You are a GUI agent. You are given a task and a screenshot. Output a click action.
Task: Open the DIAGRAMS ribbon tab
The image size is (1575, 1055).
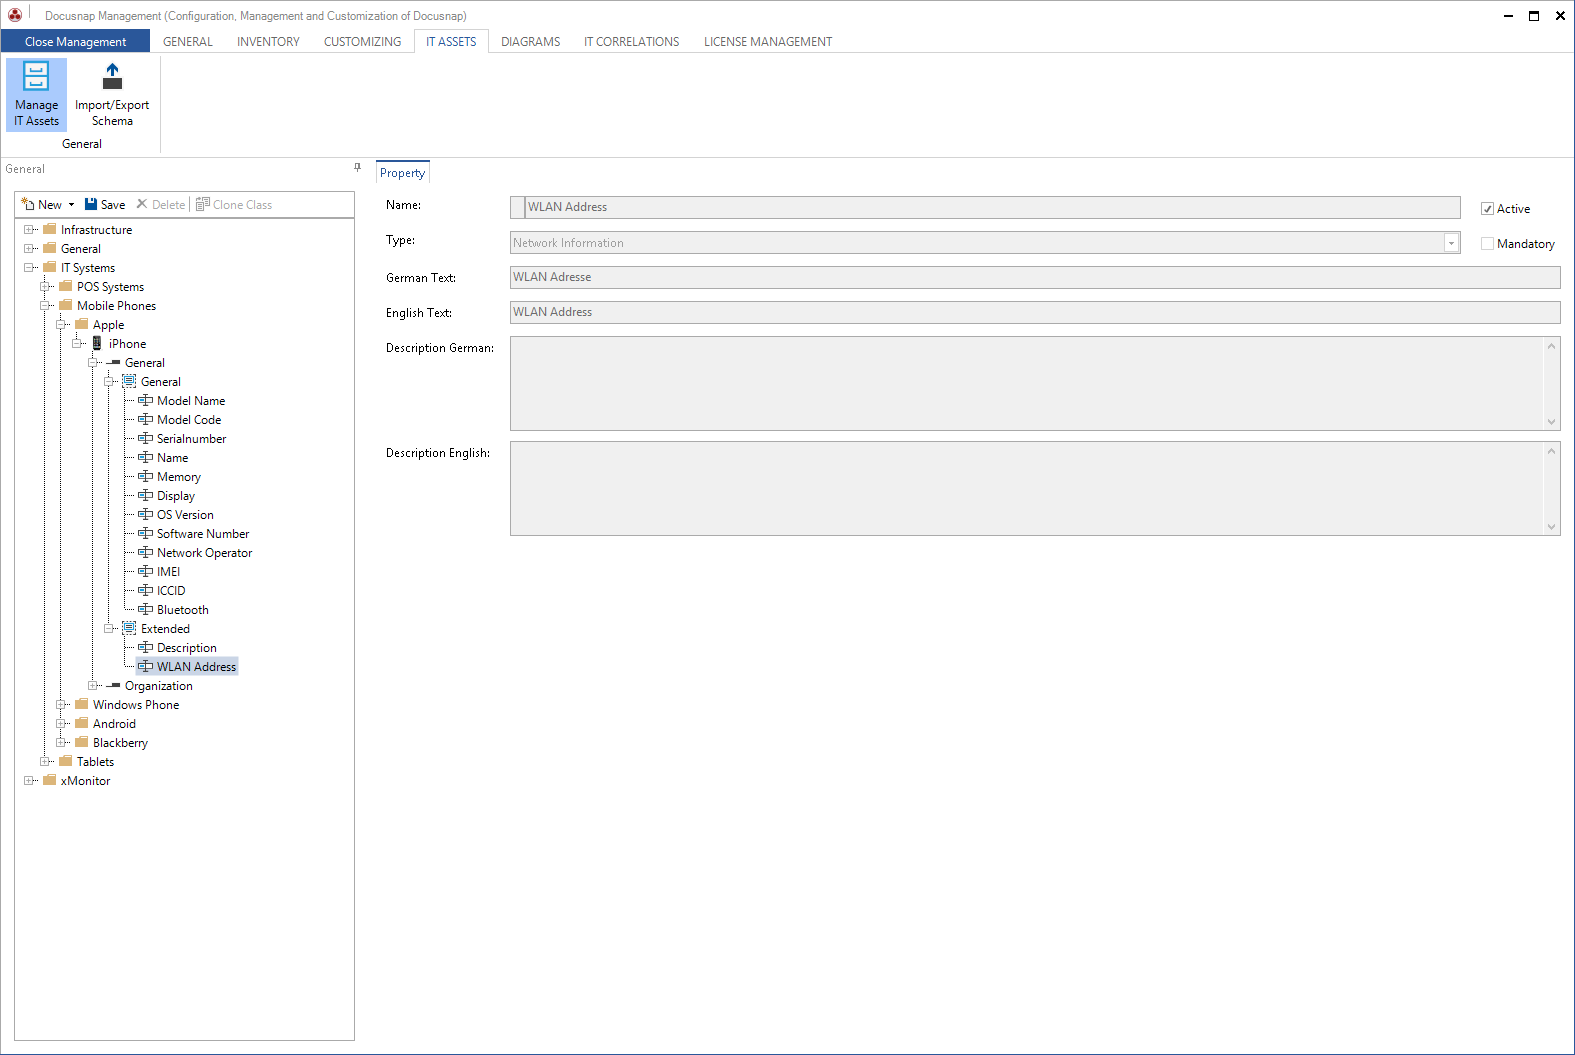pos(530,42)
